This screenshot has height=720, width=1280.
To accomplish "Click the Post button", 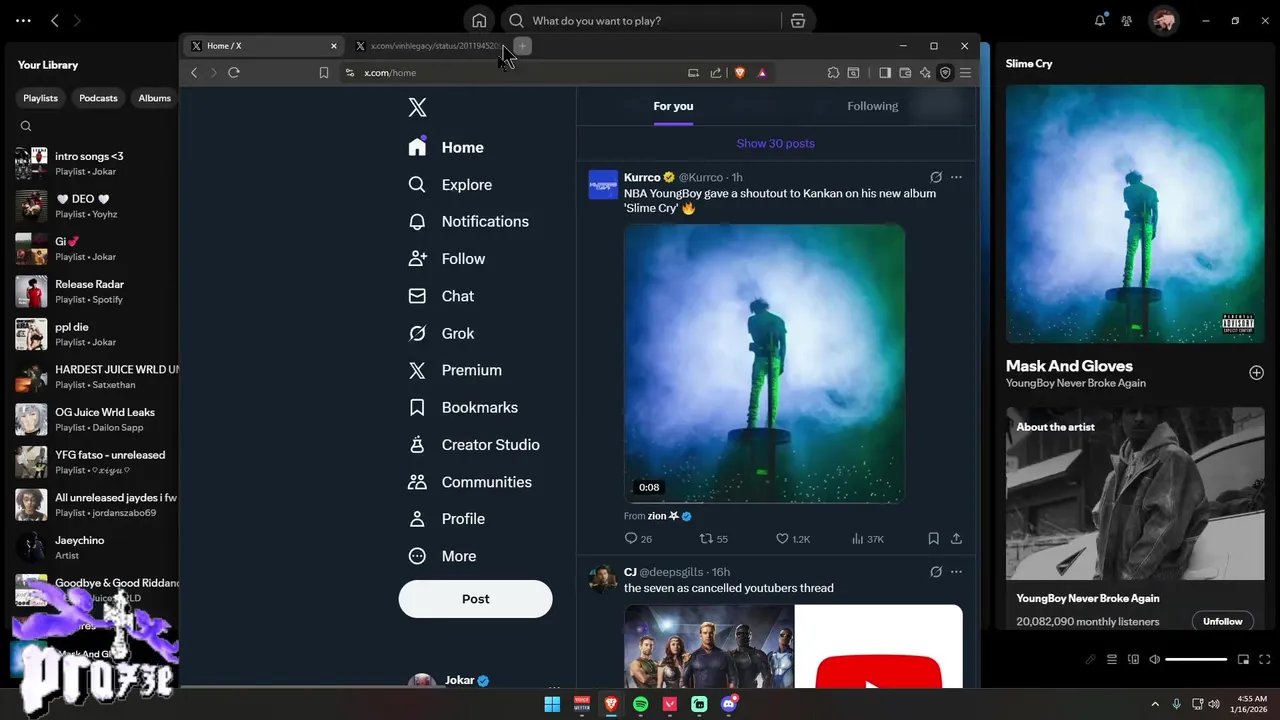I will (x=475, y=599).
